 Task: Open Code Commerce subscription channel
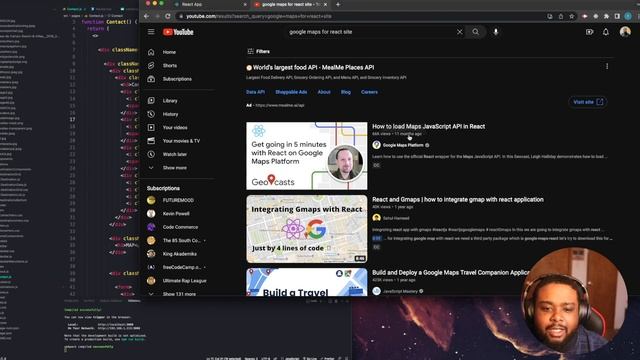click(x=179, y=227)
